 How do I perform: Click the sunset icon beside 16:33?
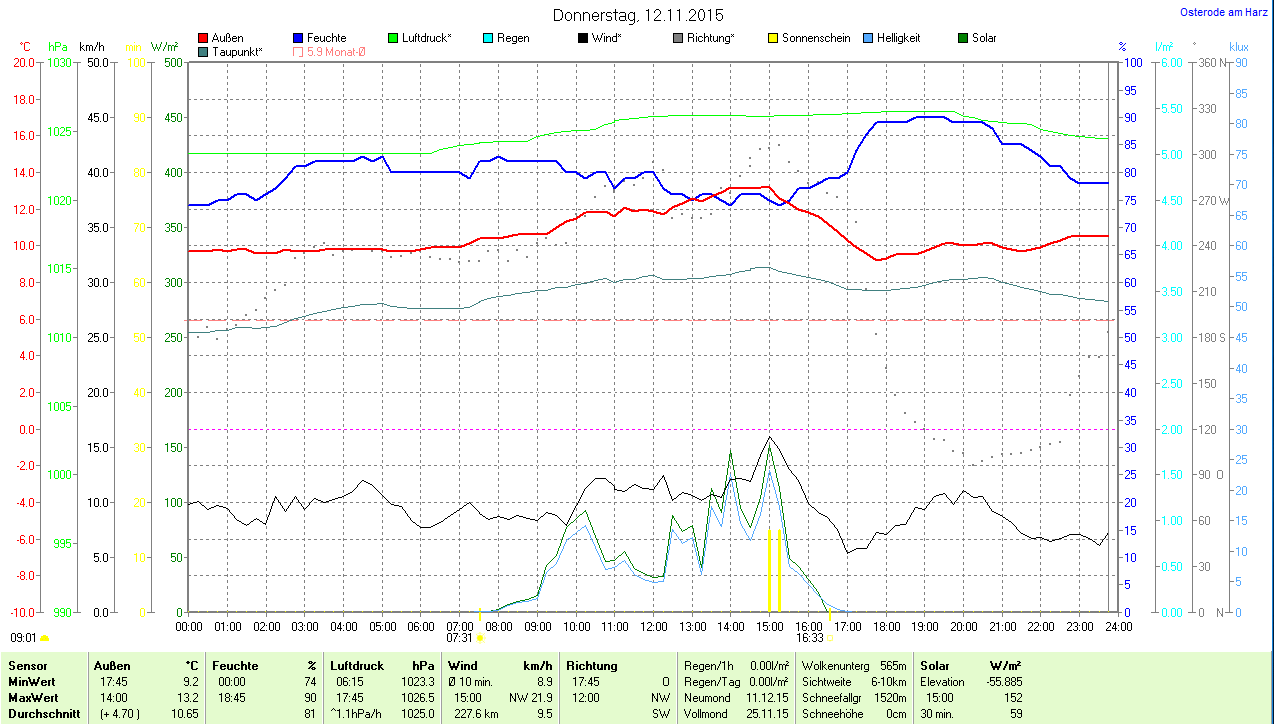pyautogui.click(x=831, y=637)
